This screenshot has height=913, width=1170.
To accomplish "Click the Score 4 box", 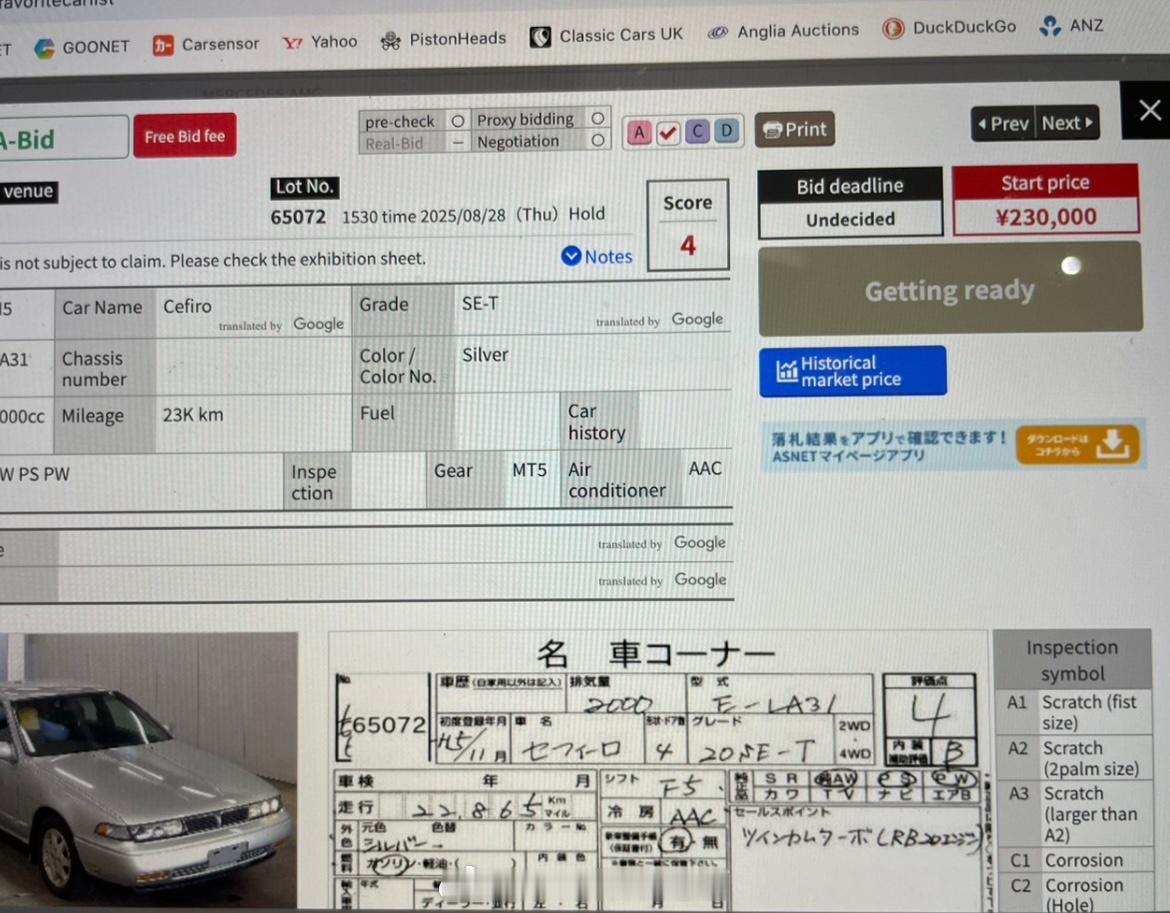I will (688, 225).
